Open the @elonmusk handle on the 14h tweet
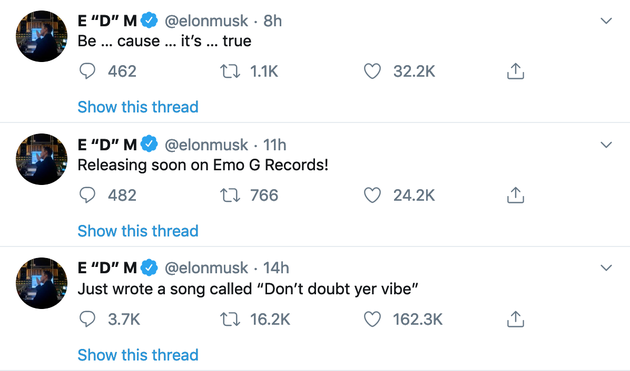630x371 pixels. 206,268
